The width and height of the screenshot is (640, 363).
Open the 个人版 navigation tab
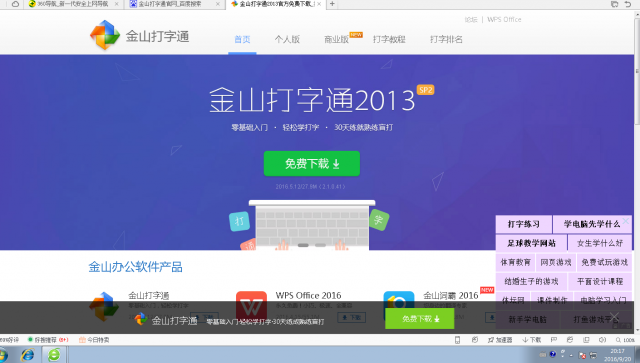click(287, 40)
